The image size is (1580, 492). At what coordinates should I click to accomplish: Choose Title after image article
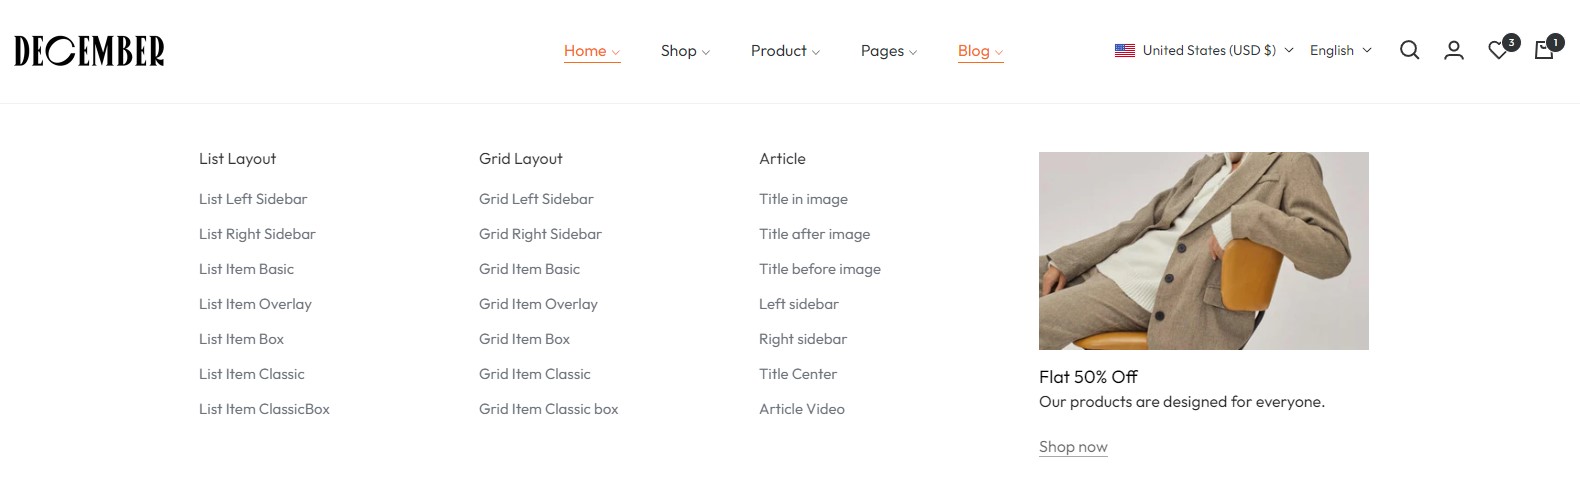[814, 234]
